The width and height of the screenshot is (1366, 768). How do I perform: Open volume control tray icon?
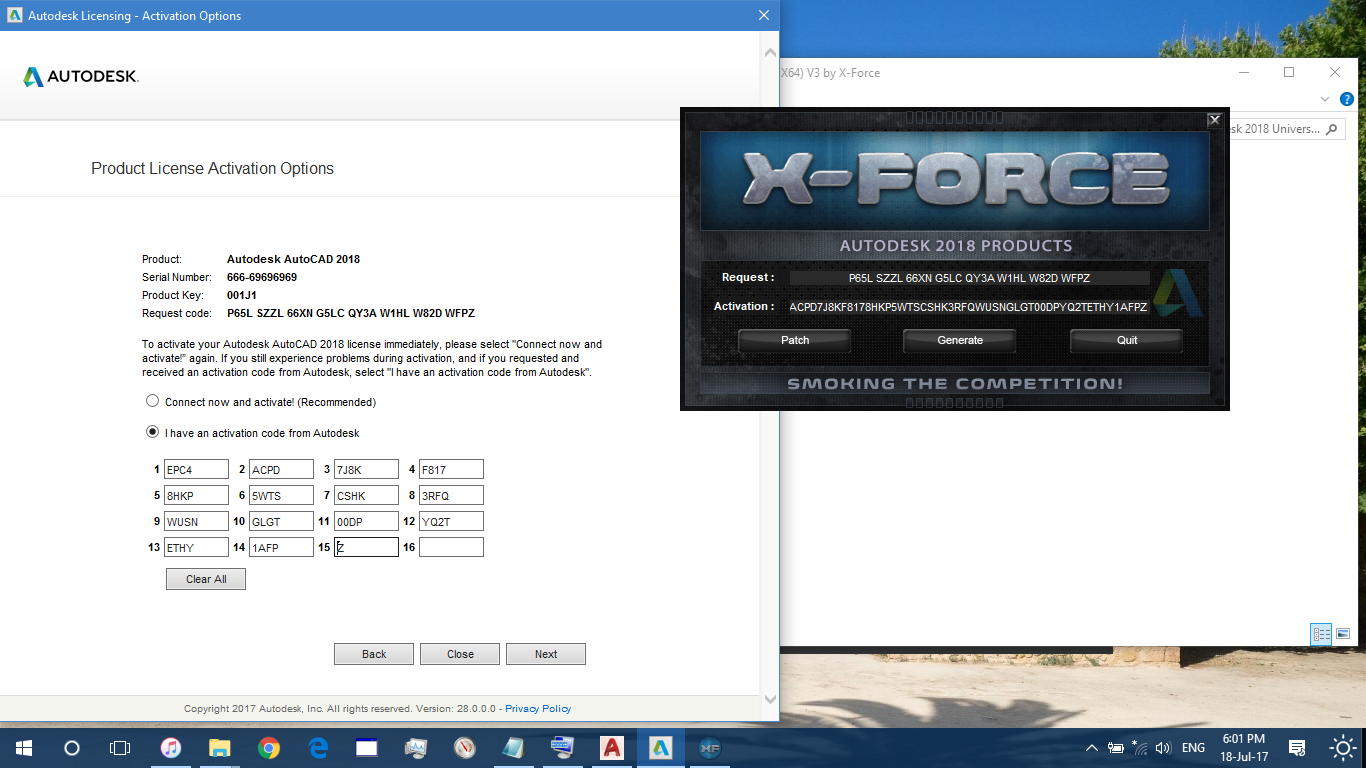[x=1163, y=748]
